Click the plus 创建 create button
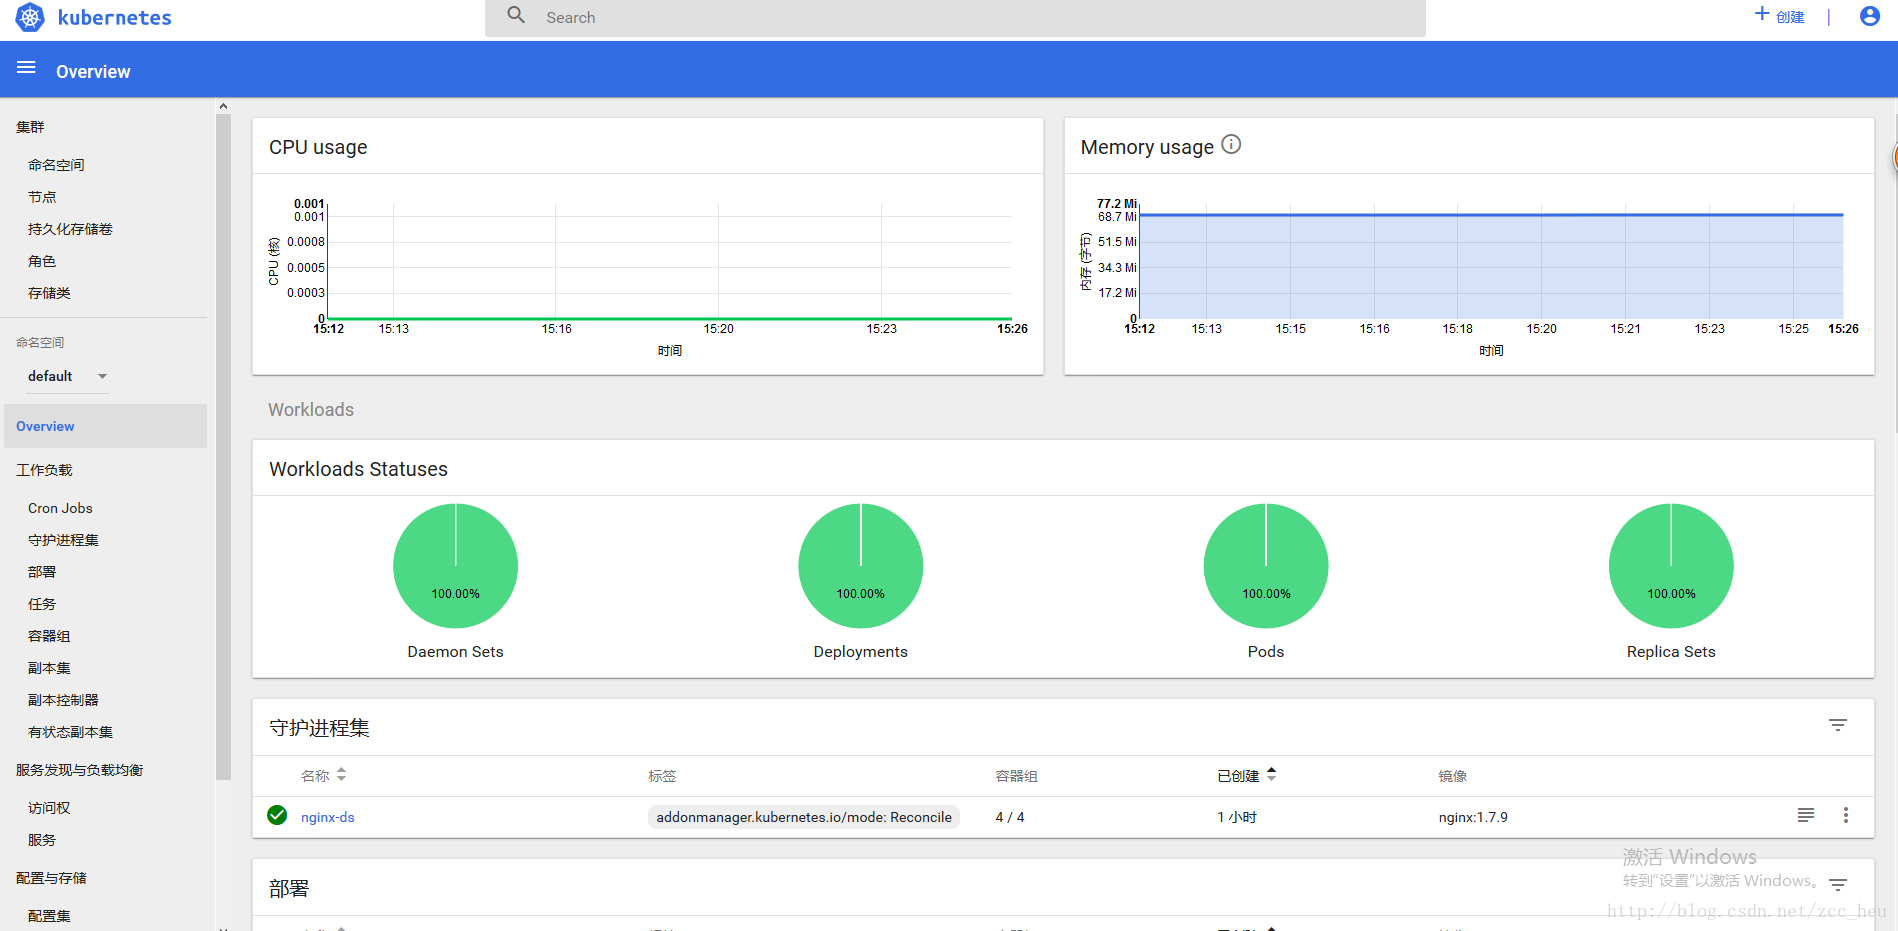Viewport: 1898px width, 931px height. pos(1779,16)
